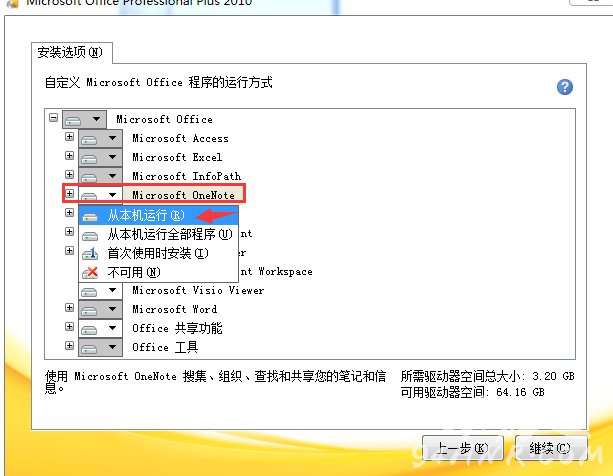
Task: Click the install-on-first-use icon of 首次使用时安装
Action: [90, 254]
